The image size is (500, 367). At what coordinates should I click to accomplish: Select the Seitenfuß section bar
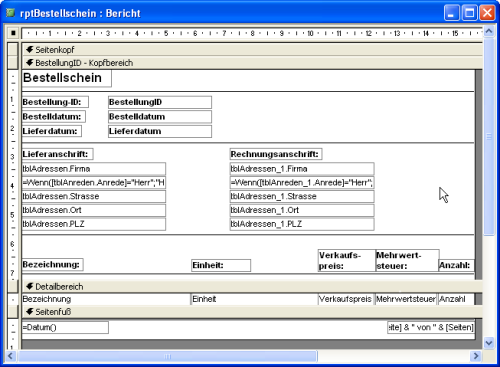pyautogui.click(x=253, y=312)
